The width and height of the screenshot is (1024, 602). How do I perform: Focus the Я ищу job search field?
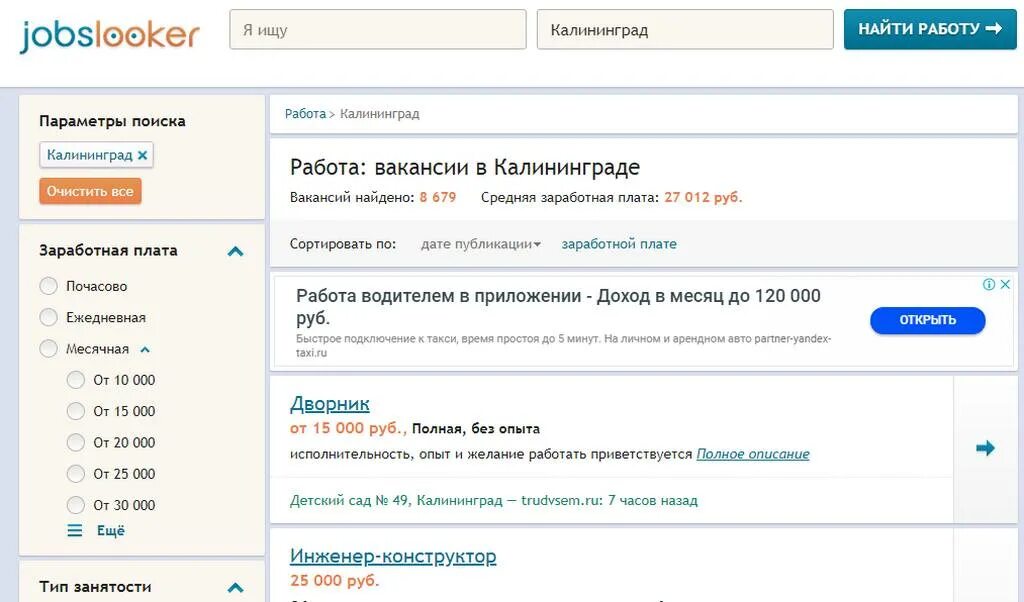coord(377,29)
